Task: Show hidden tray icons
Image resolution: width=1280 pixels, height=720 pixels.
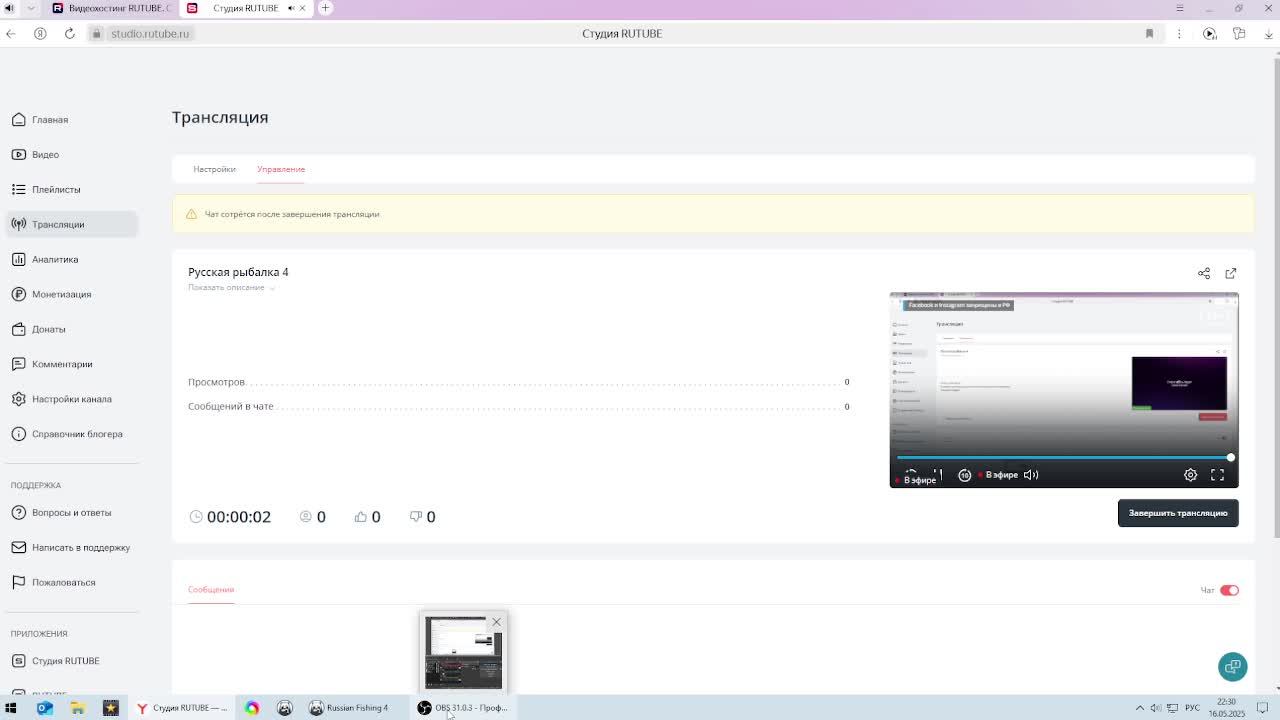Action: [1140, 708]
